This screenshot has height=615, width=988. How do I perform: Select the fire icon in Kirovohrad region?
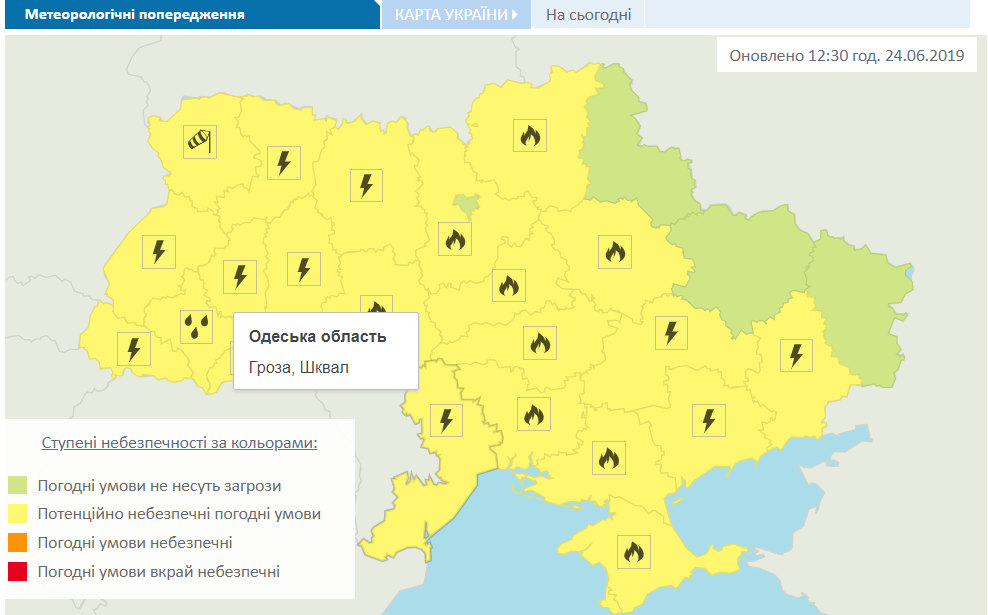pyautogui.click(x=540, y=343)
